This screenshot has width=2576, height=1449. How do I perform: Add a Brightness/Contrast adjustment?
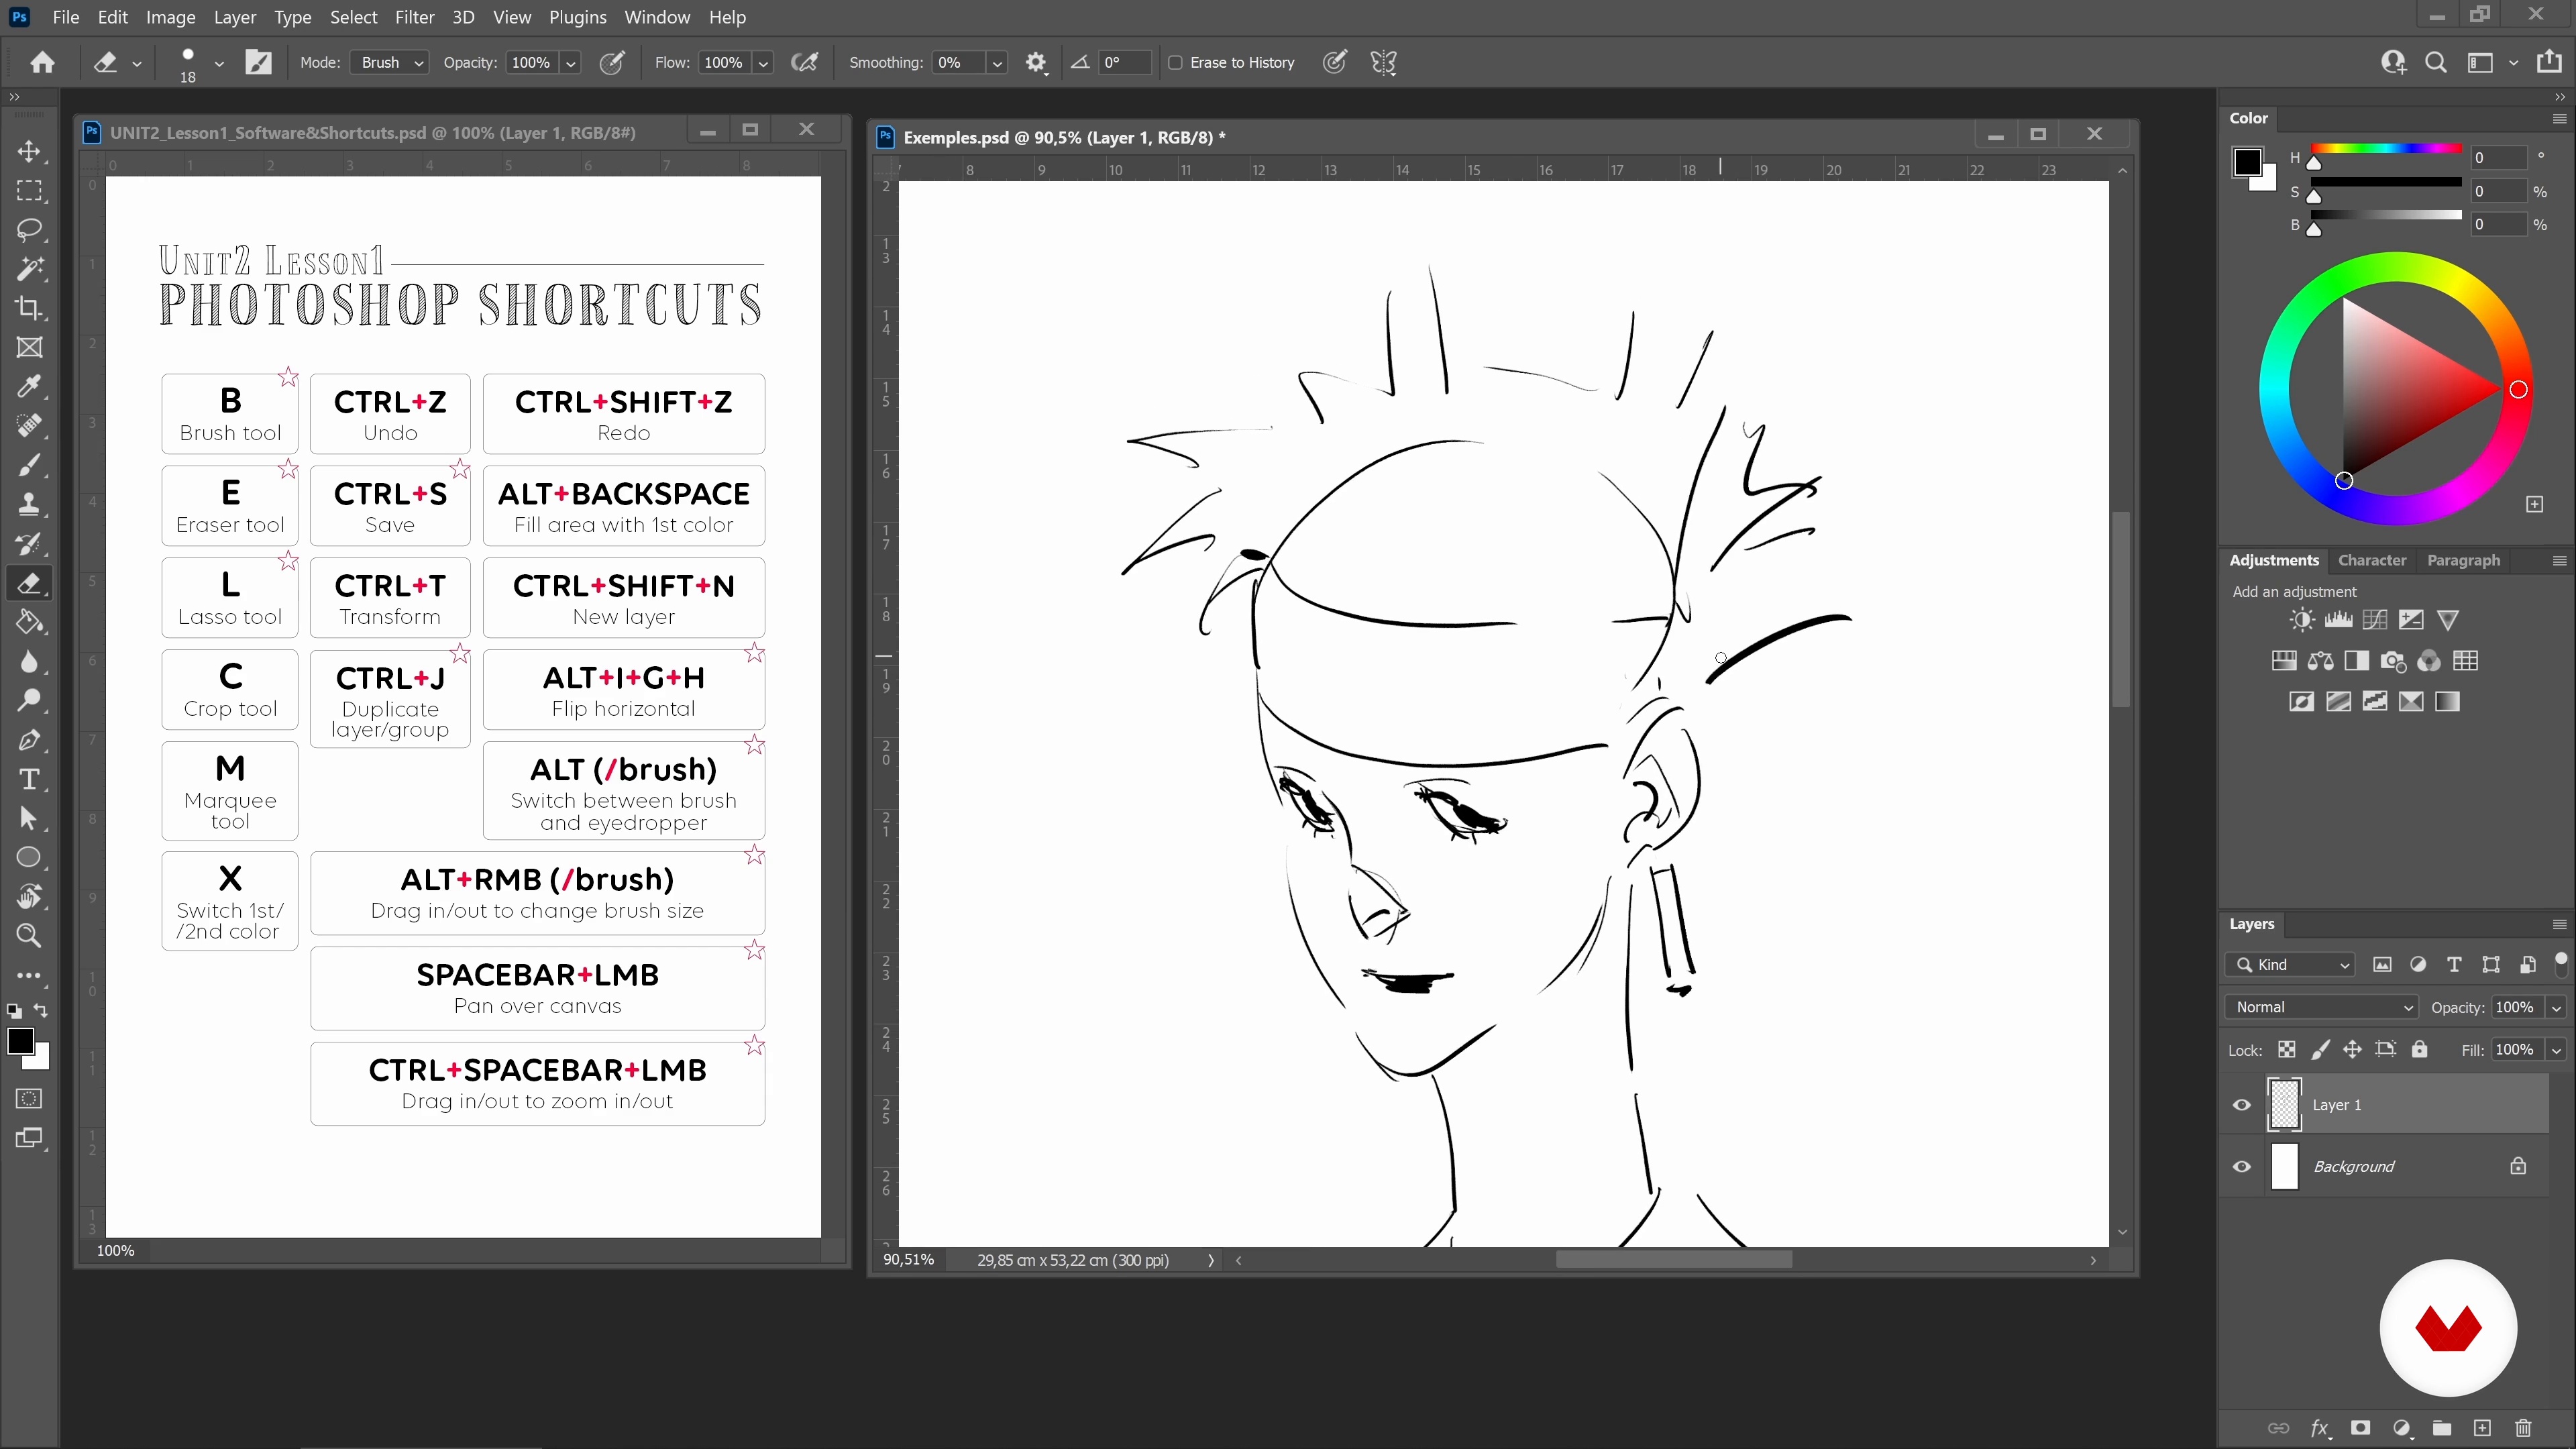(2301, 620)
